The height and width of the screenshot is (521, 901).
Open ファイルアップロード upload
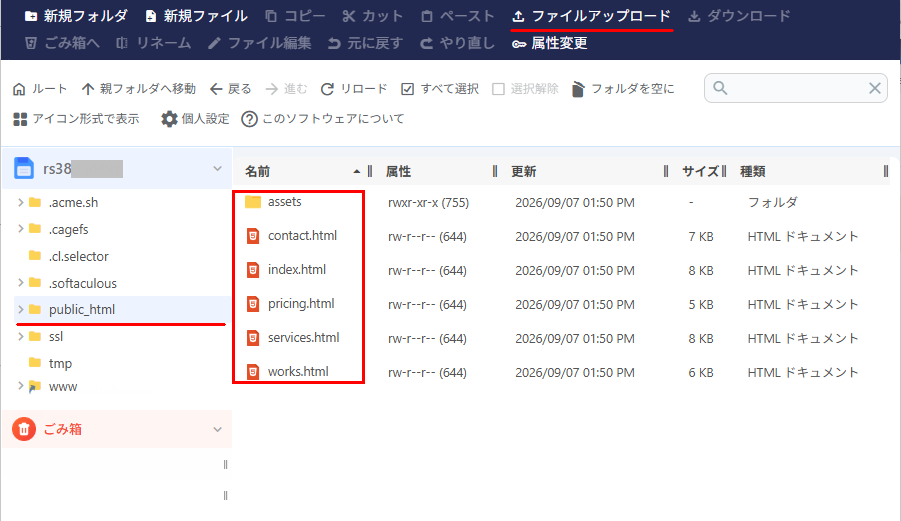click(x=591, y=16)
